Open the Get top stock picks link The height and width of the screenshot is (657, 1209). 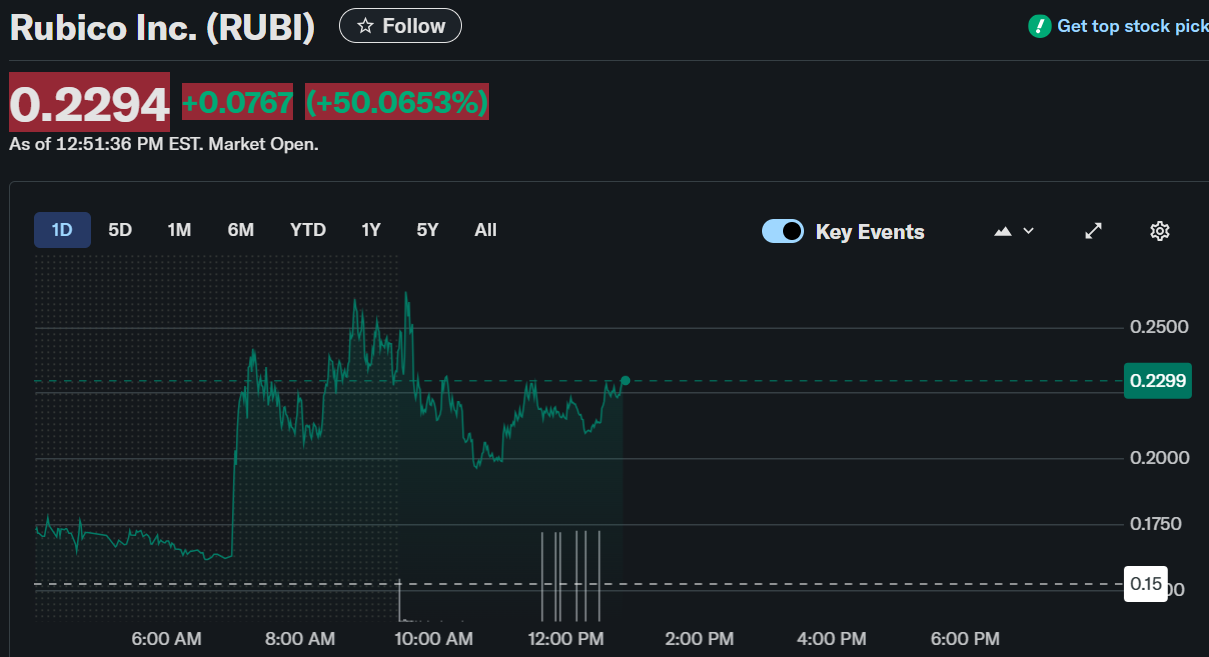pyautogui.click(x=1131, y=26)
